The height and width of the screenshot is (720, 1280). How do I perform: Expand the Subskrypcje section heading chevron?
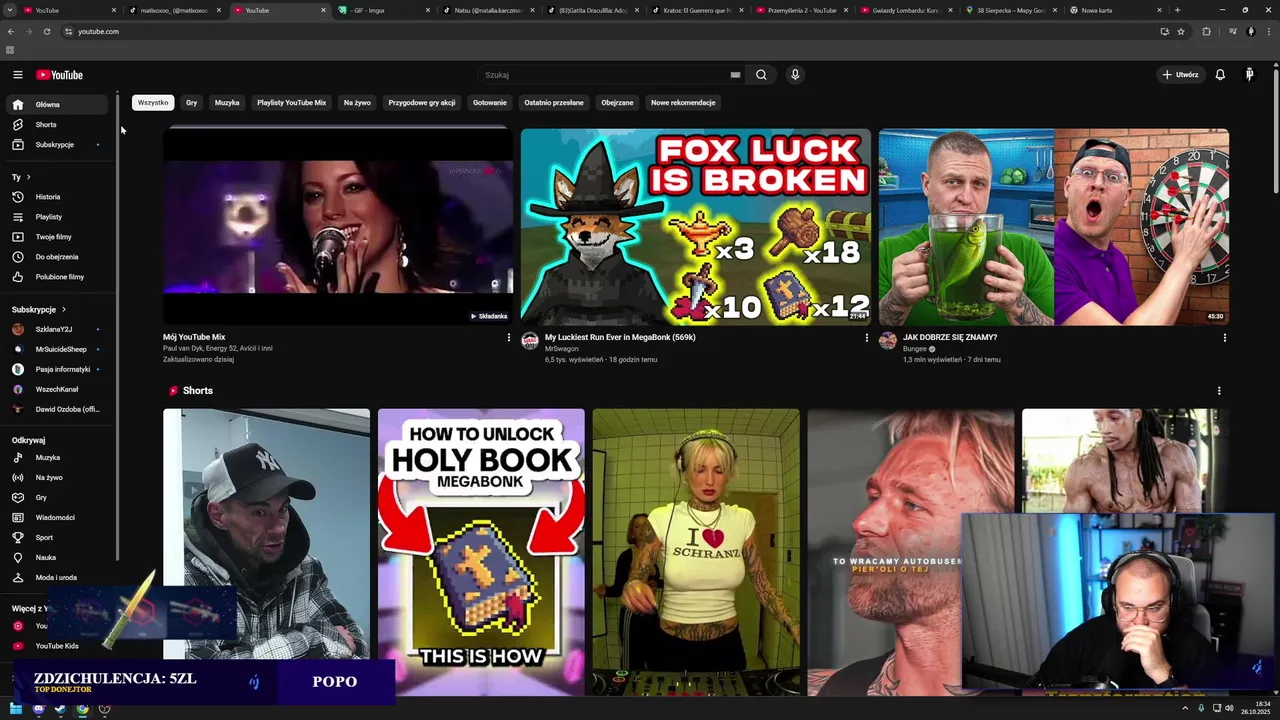[63, 310]
